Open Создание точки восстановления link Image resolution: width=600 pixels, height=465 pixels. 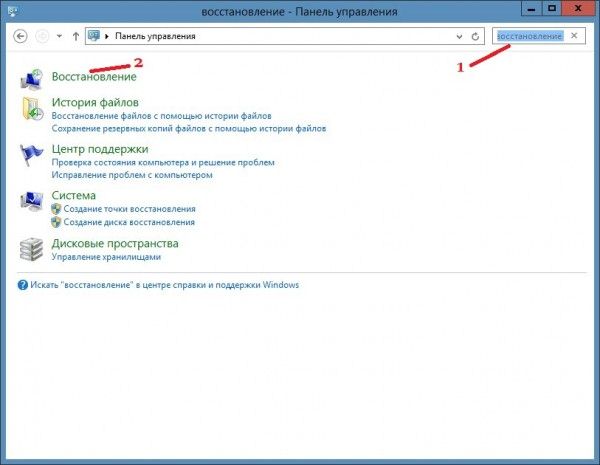pos(129,209)
